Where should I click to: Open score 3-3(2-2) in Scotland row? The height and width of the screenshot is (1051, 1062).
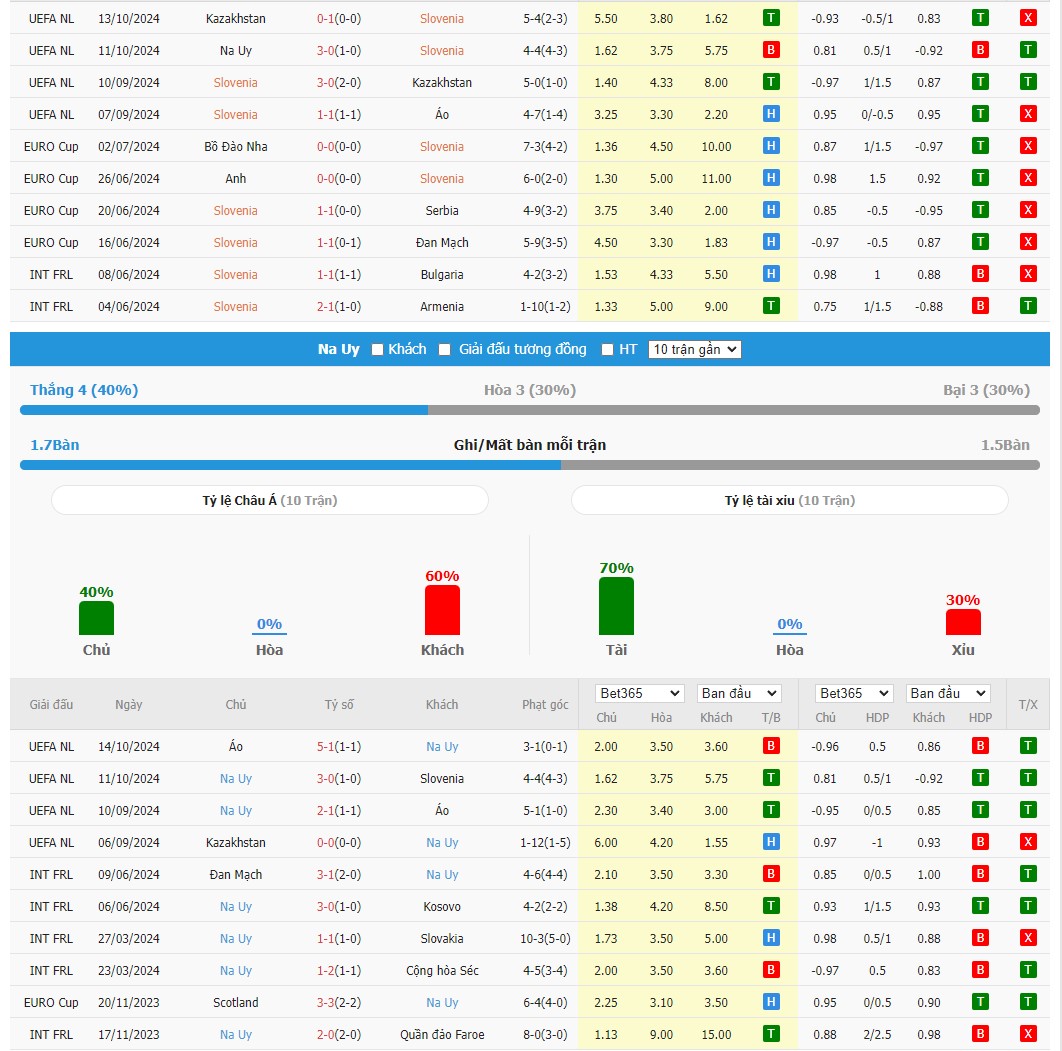[x=339, y=1002]
